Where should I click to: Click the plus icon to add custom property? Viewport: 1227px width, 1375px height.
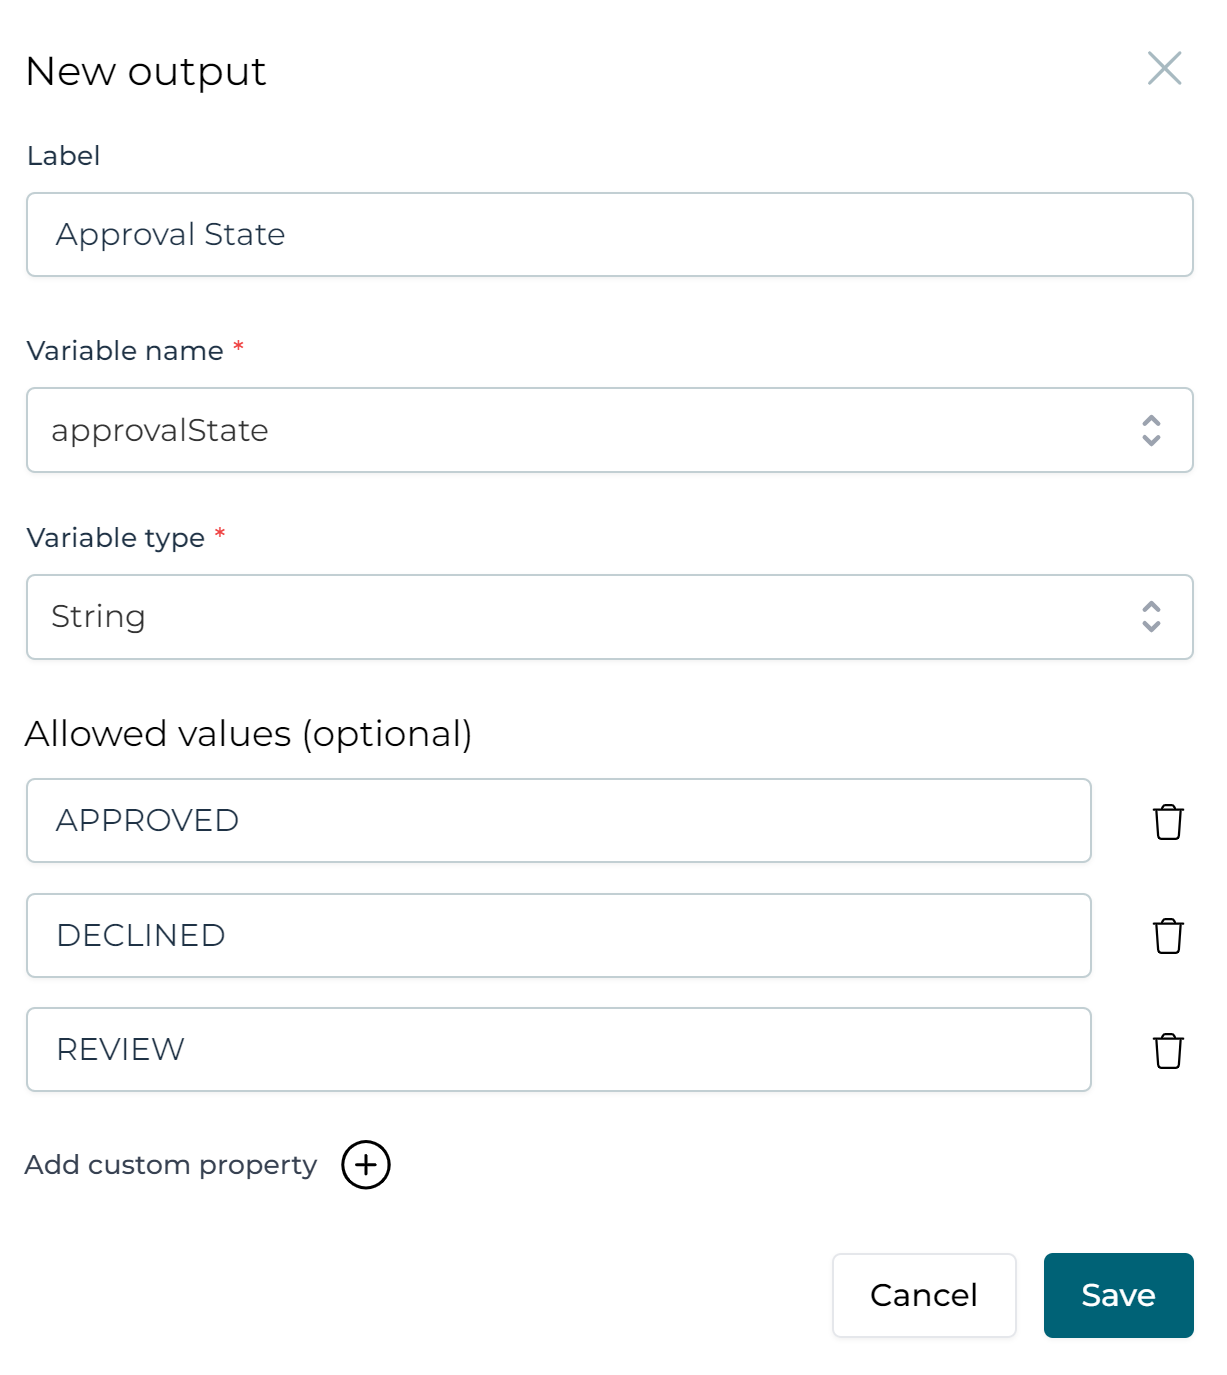click(x=366, y=1164)
